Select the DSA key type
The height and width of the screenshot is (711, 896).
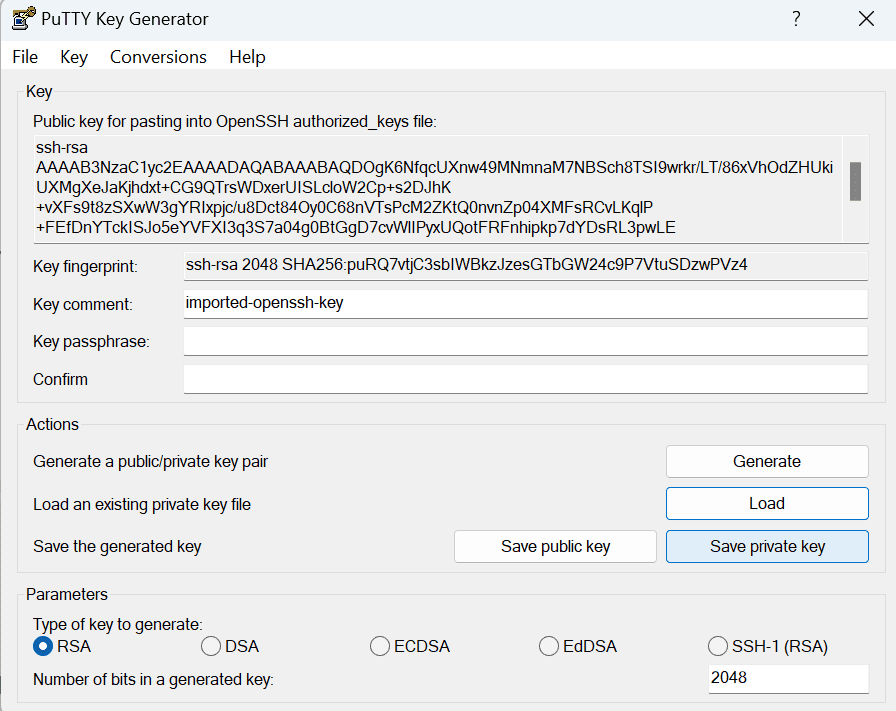point(211,646)
